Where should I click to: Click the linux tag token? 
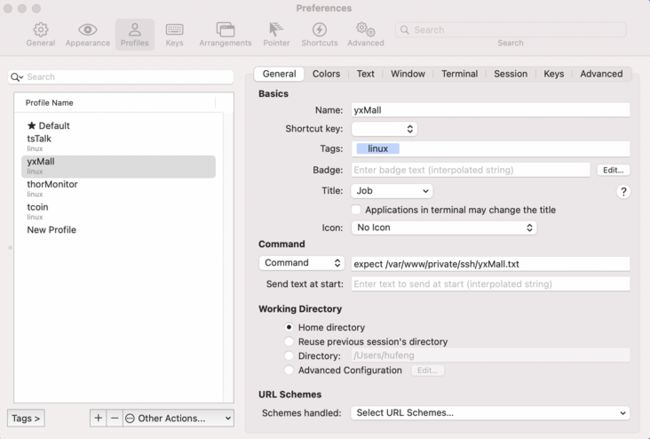(x=378, y=149)
